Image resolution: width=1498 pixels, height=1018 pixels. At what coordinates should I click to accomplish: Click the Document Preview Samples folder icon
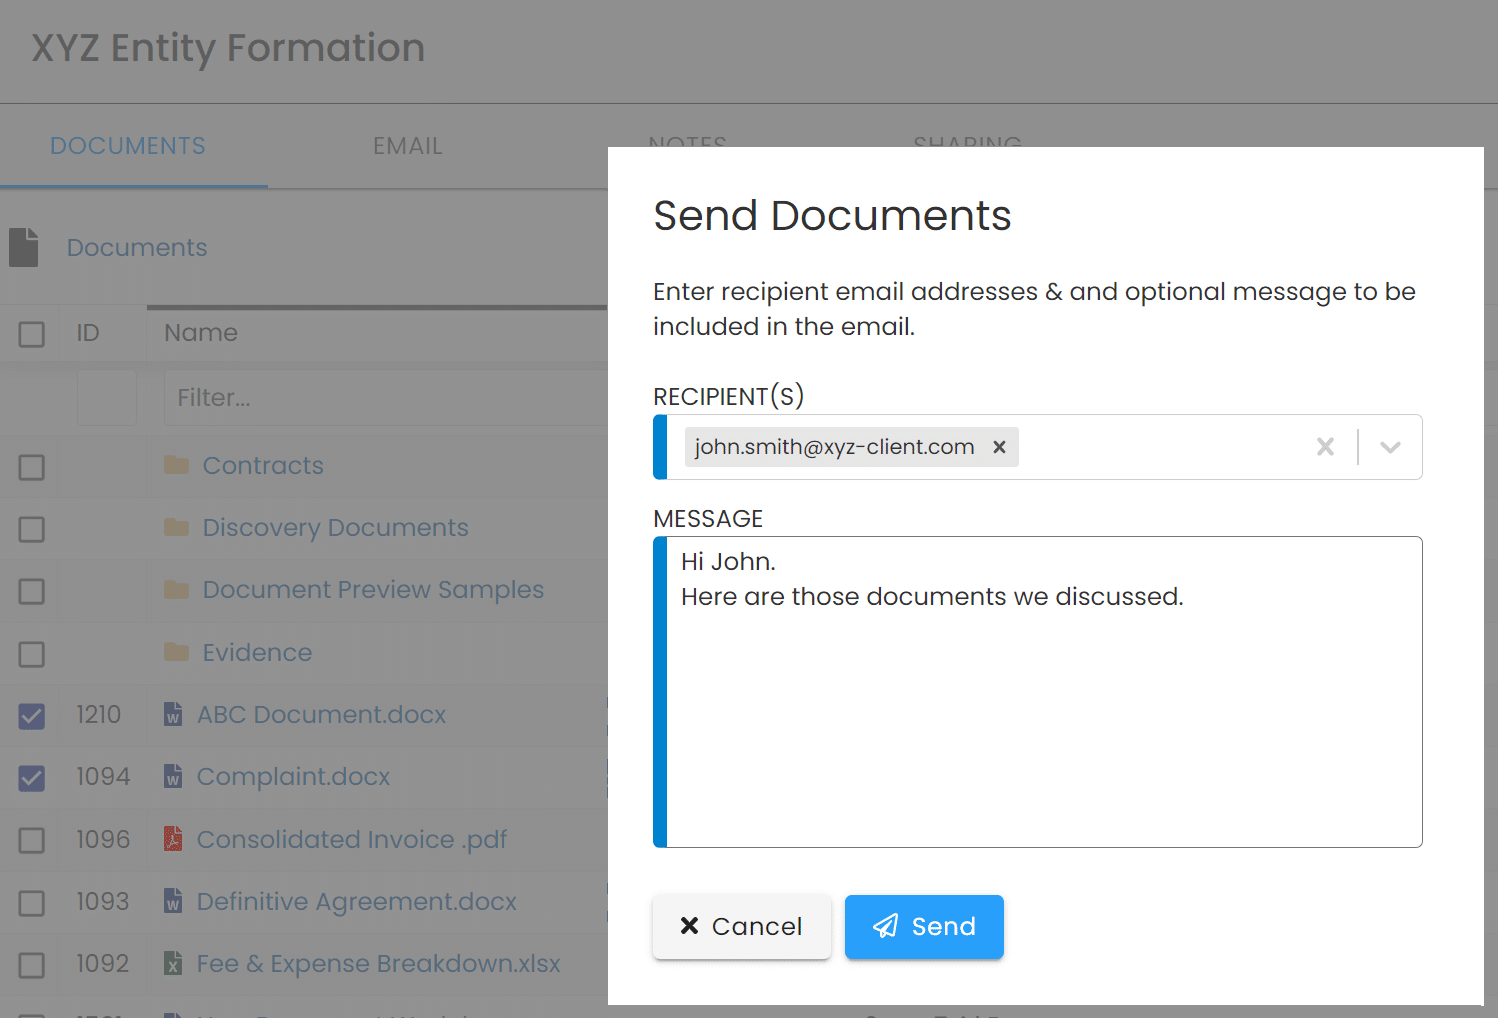tap(177, 590)
